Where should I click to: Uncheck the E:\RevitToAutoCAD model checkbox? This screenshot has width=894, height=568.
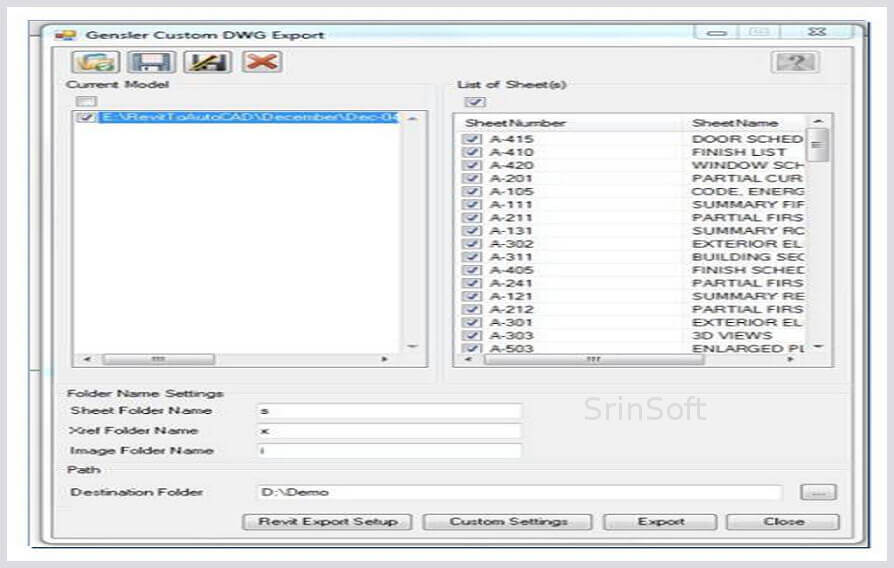(86, 117)
